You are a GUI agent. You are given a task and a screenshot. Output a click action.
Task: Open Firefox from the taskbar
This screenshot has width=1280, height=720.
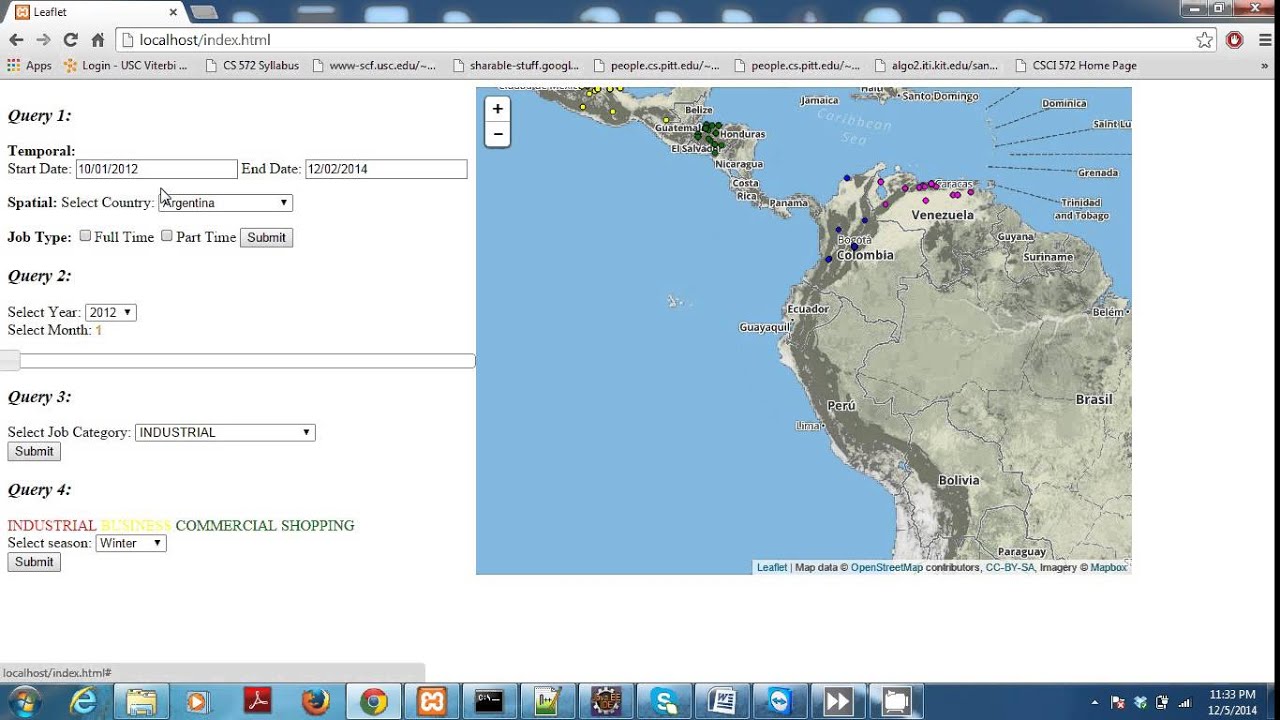pyautogui.click(x=316, y=702)
